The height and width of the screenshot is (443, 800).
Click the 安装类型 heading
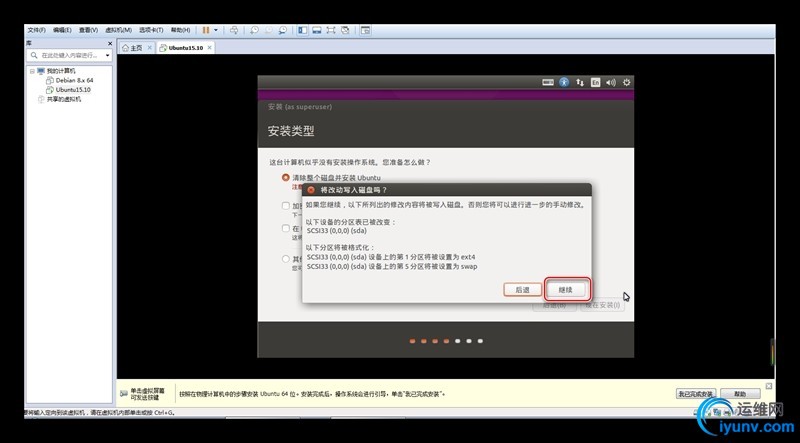click(291, 131)
